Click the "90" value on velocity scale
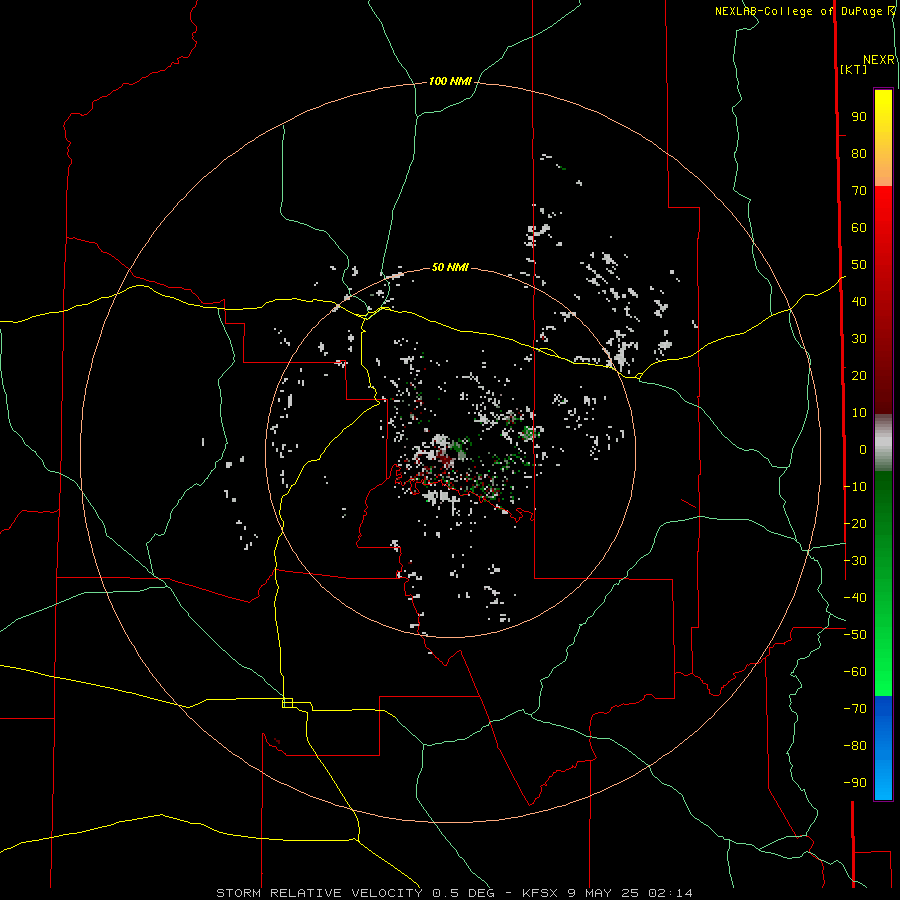 coord(859,117)
